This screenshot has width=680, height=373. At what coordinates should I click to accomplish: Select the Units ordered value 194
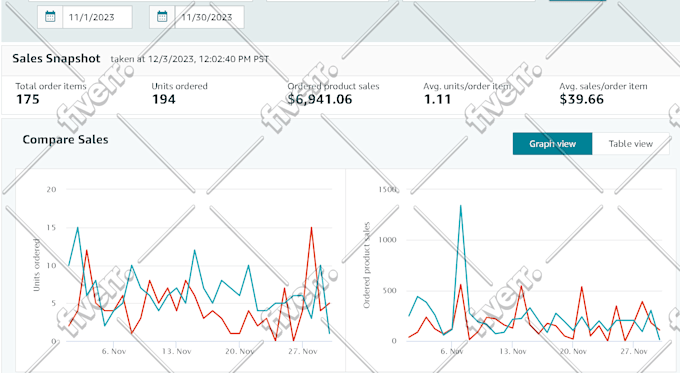164,99
